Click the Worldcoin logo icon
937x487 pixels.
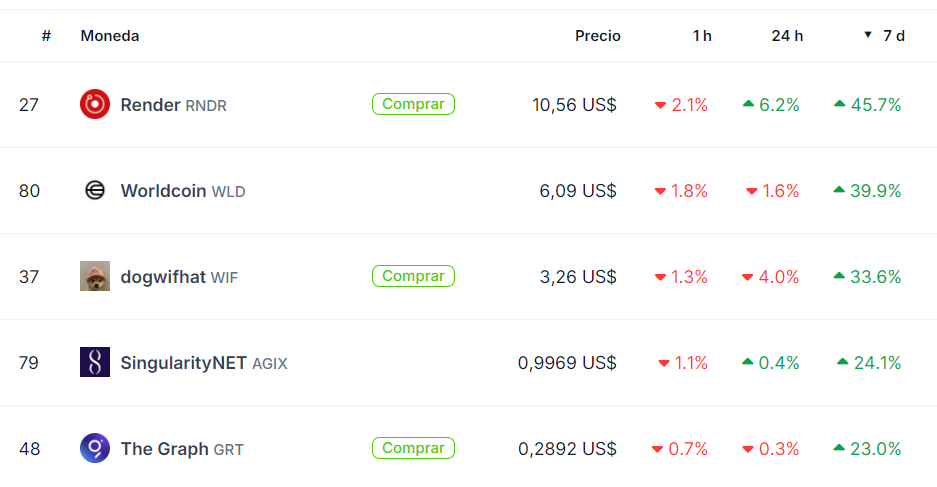pyautogui.click(x=95, y=190)
